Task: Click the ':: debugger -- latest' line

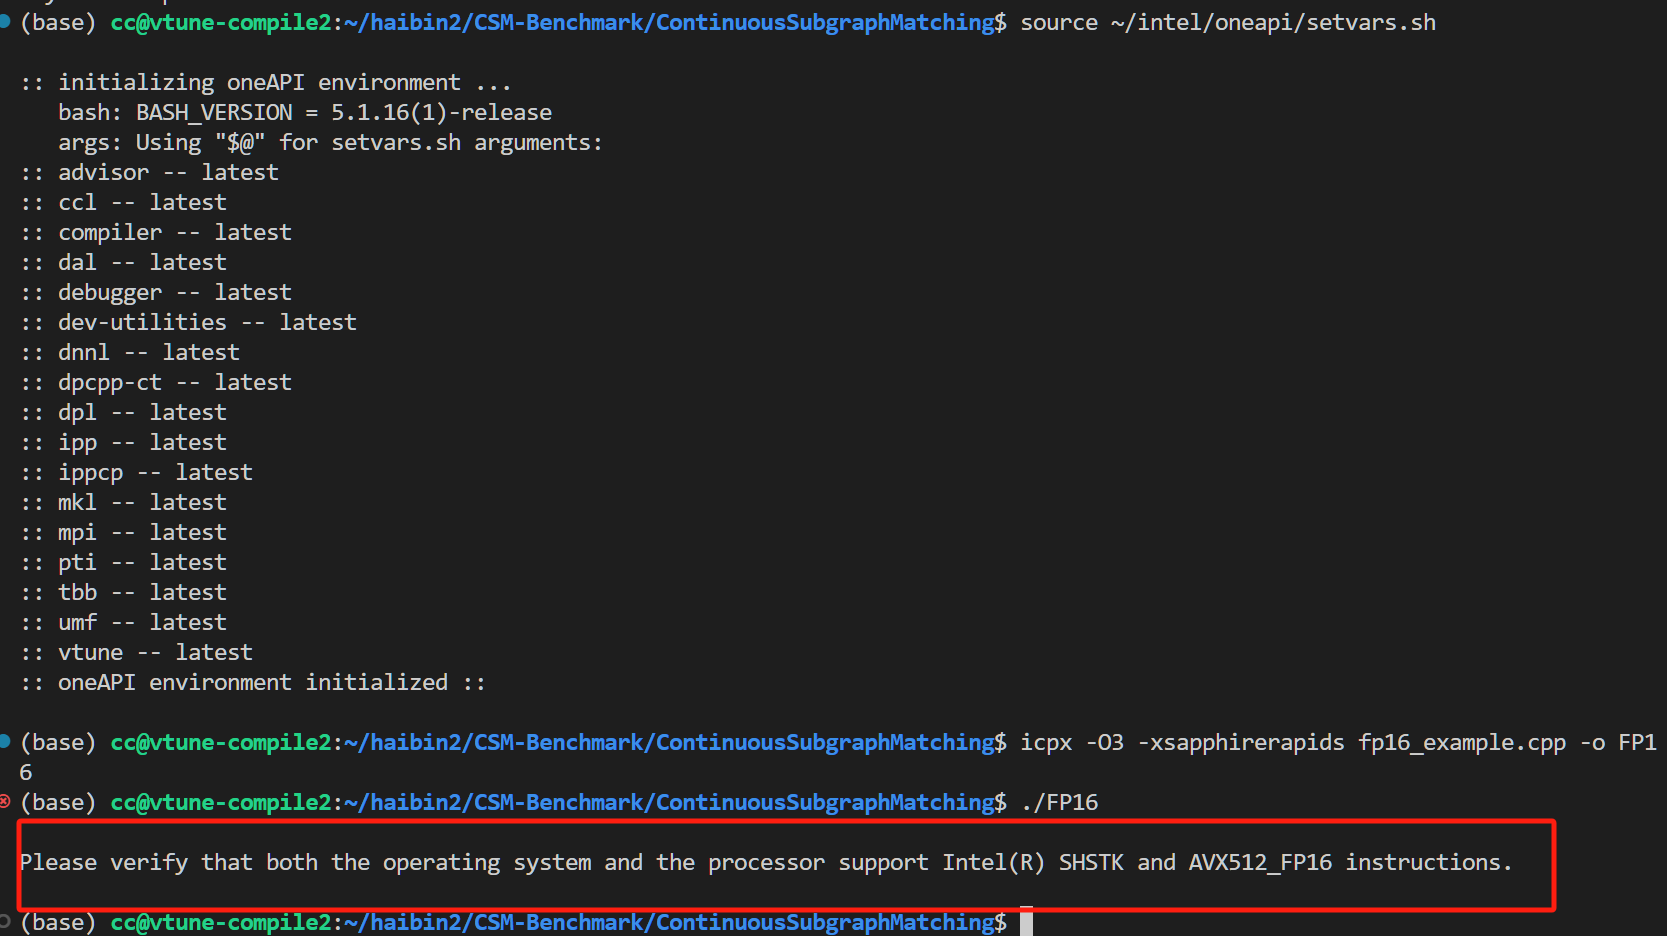Action: [x=156, y=292]
